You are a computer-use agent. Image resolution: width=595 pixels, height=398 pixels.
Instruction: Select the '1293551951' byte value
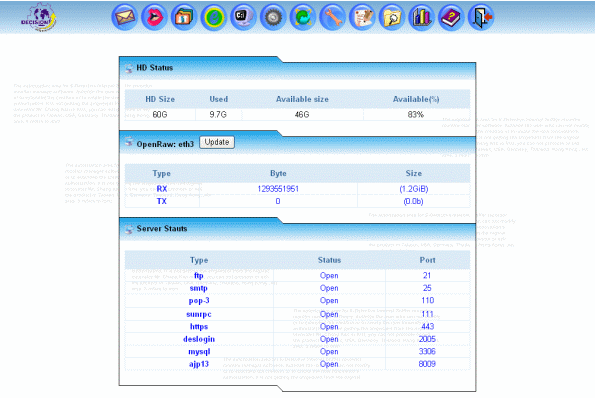pyautogui.click(x=278, y=189)
